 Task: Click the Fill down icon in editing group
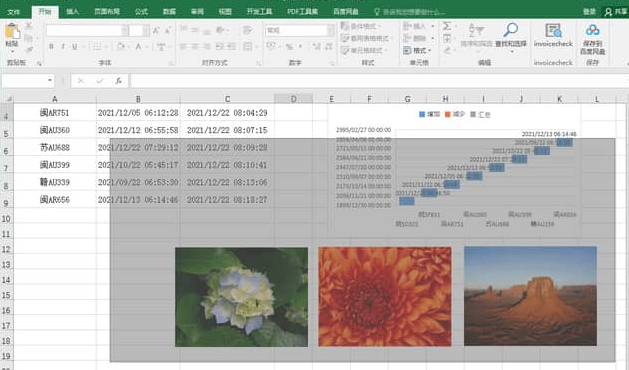447,39
